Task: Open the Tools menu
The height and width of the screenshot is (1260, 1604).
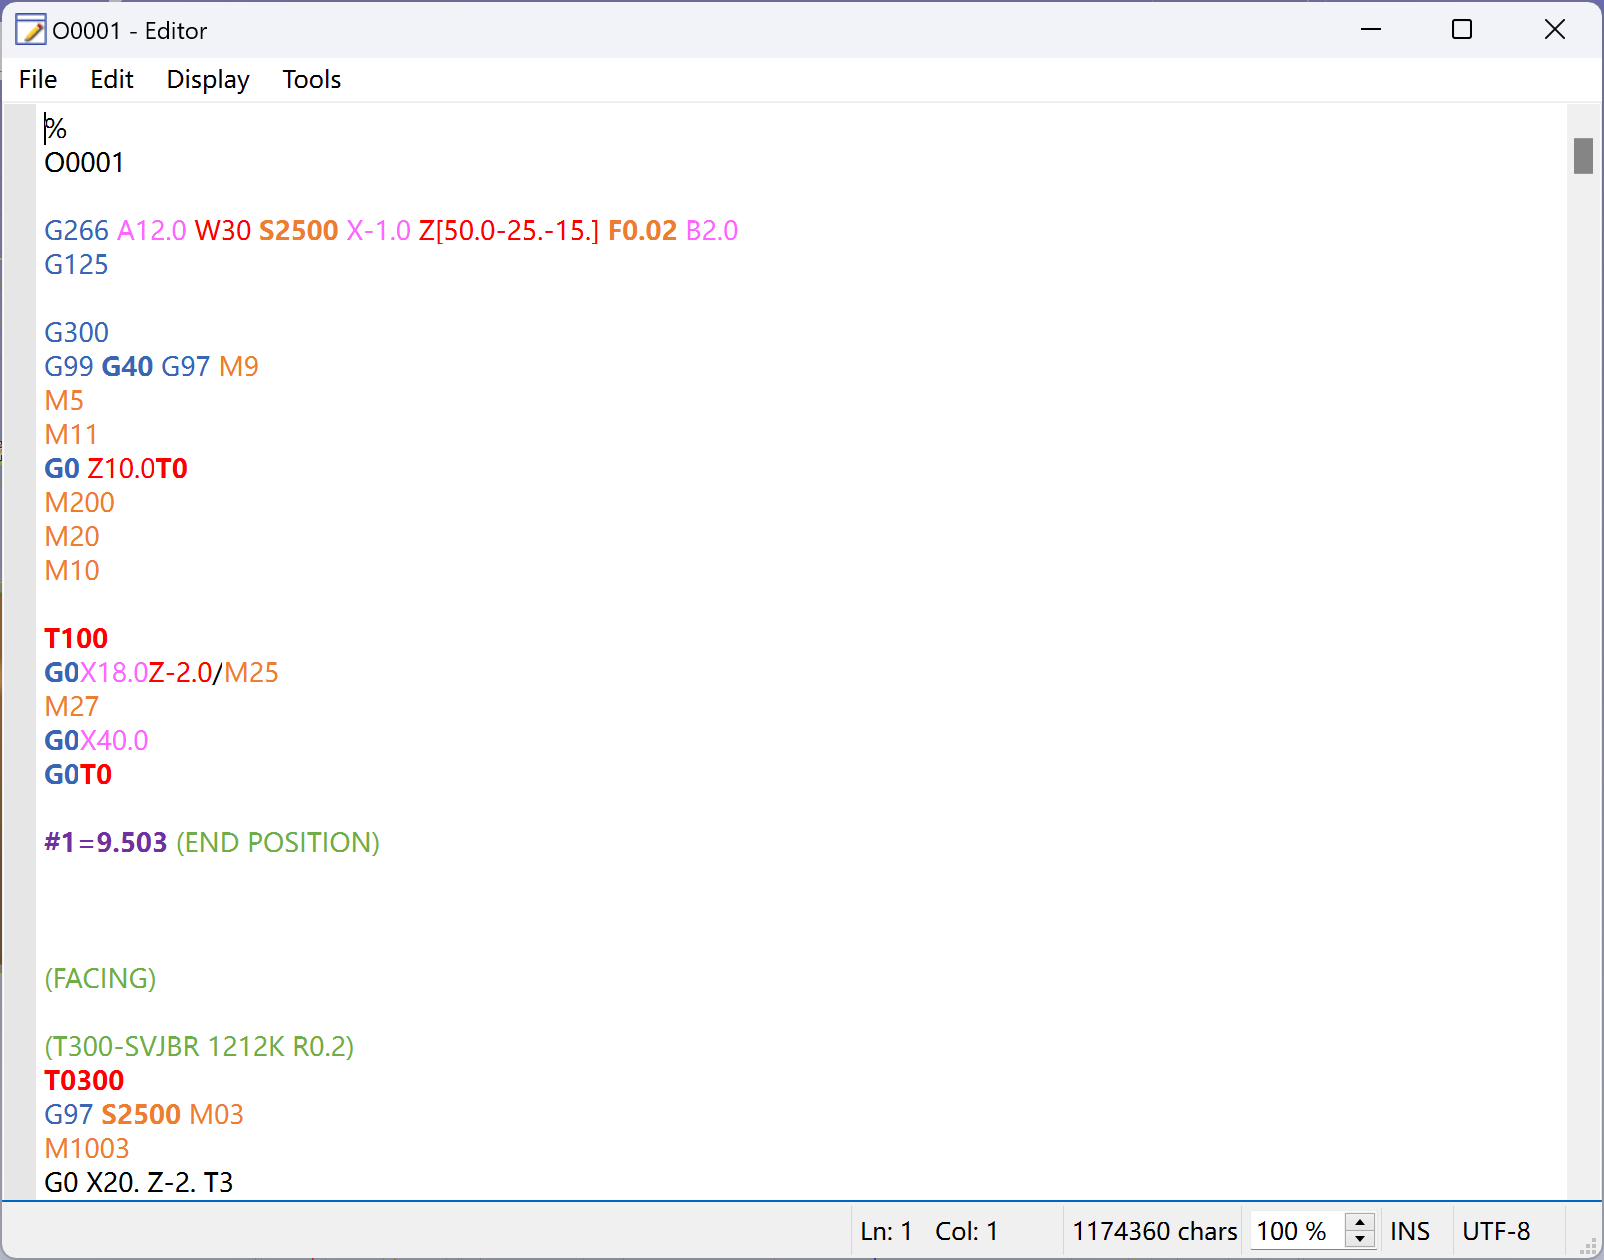Action: [311, 80]
